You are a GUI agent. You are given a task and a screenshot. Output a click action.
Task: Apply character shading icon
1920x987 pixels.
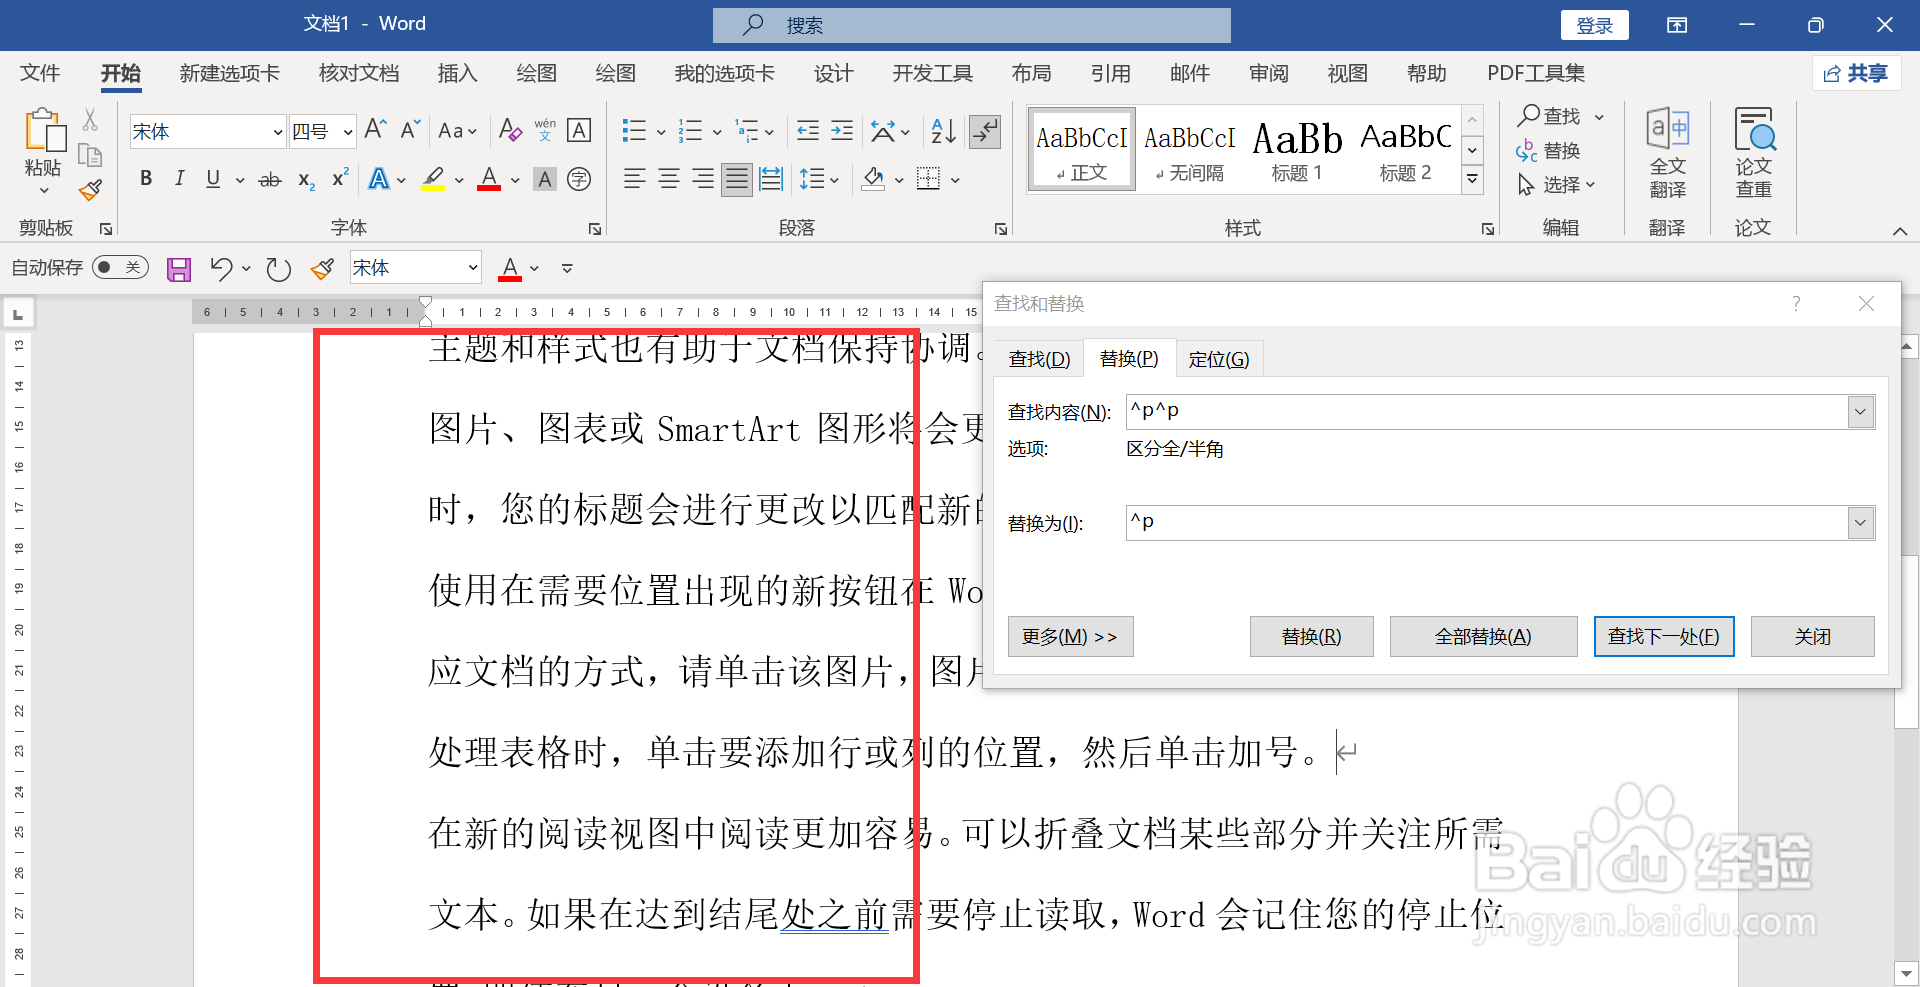(545, 179)
